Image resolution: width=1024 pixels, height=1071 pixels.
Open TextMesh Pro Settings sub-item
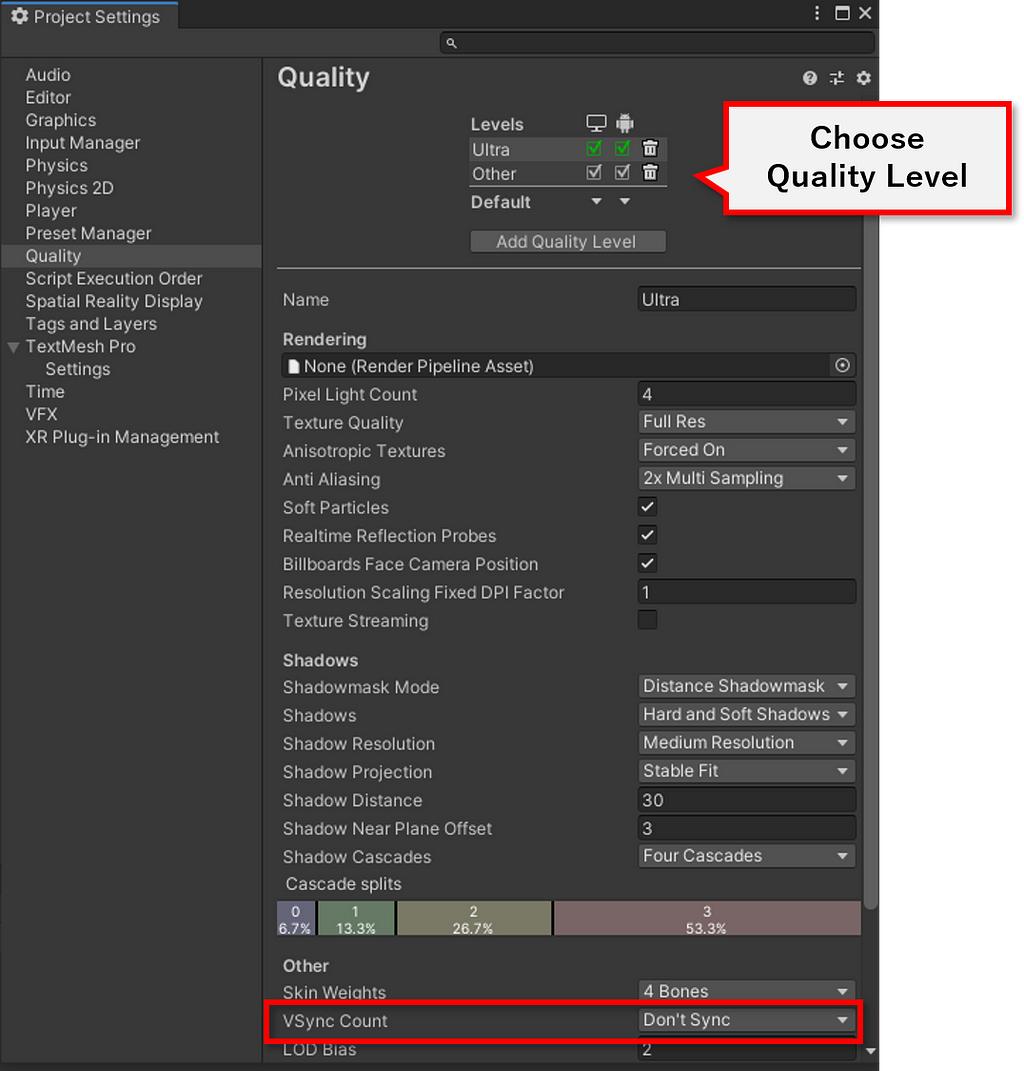pyautogui.click(x=78, y=369)
